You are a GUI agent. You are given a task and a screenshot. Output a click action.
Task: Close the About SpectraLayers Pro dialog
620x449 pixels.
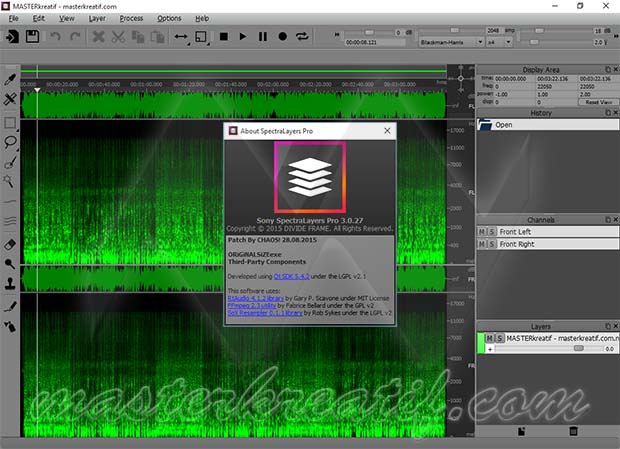(387, 131)
